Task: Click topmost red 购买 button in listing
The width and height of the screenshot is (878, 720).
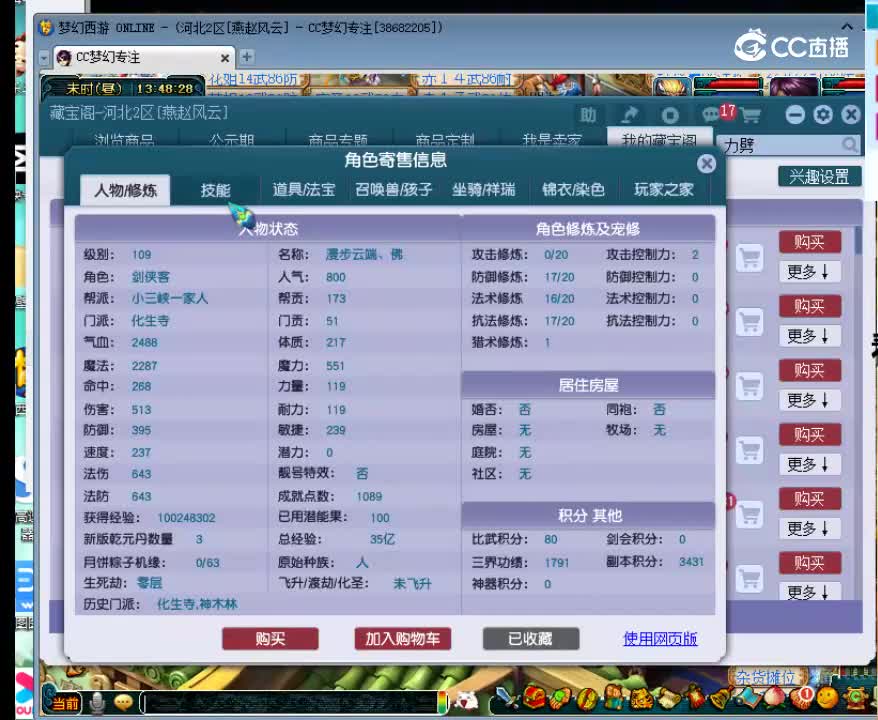Action: click(809, 242)
